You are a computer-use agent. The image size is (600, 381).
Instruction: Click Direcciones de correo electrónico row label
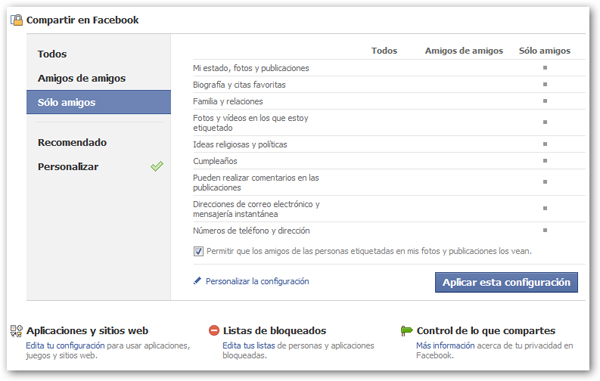pyautogui.click(x=256, y=209)
